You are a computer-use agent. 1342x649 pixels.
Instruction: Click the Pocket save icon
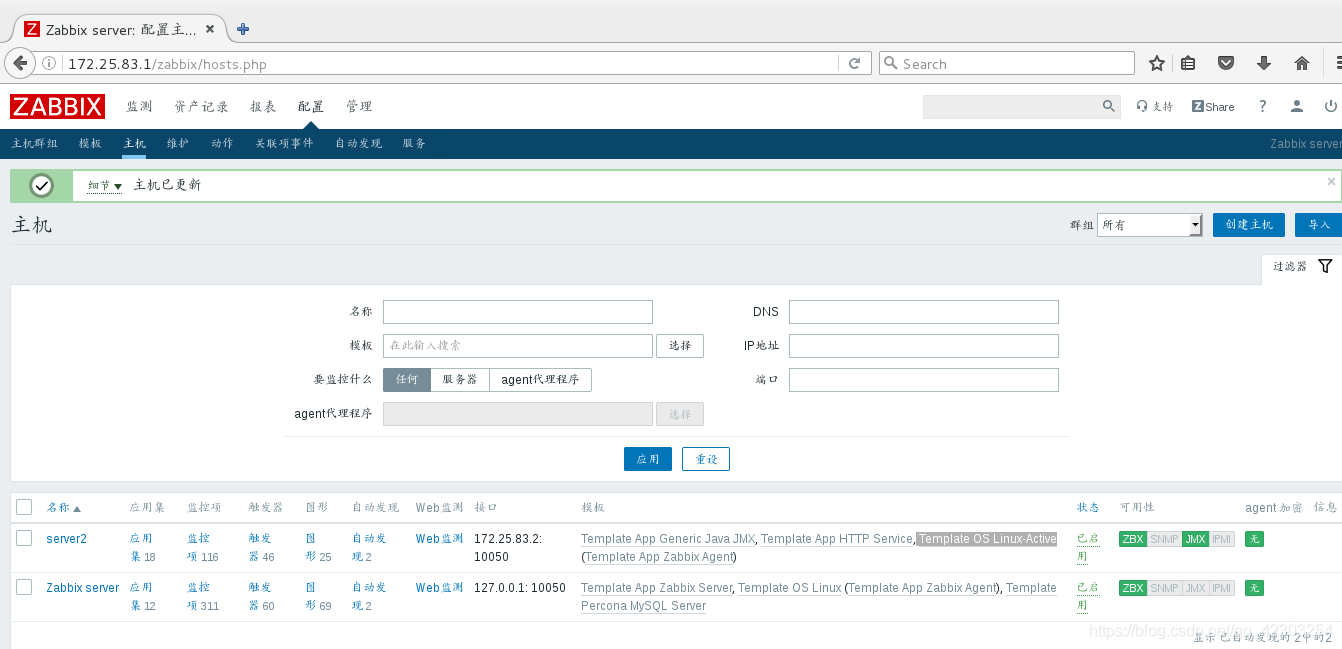1226,63
